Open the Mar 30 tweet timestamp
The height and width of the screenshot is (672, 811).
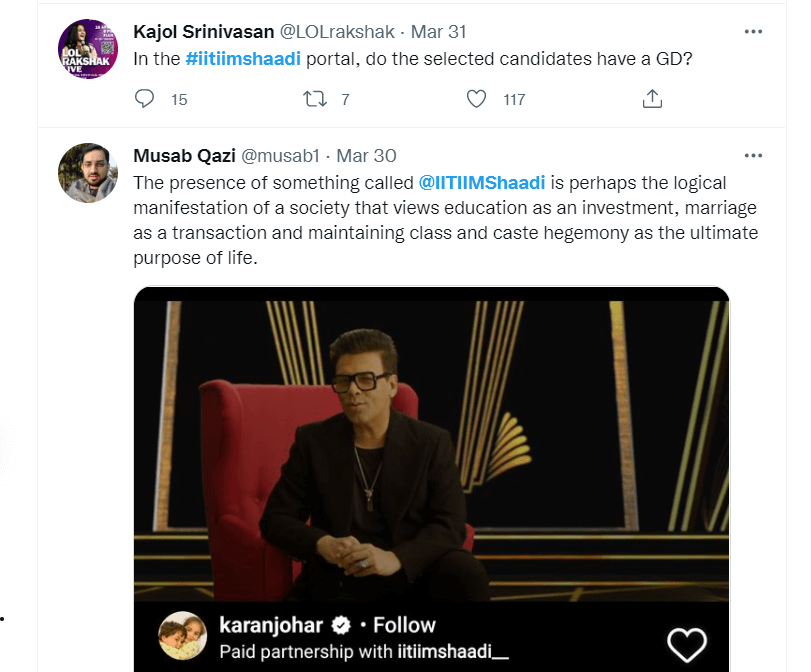[366, 156]
